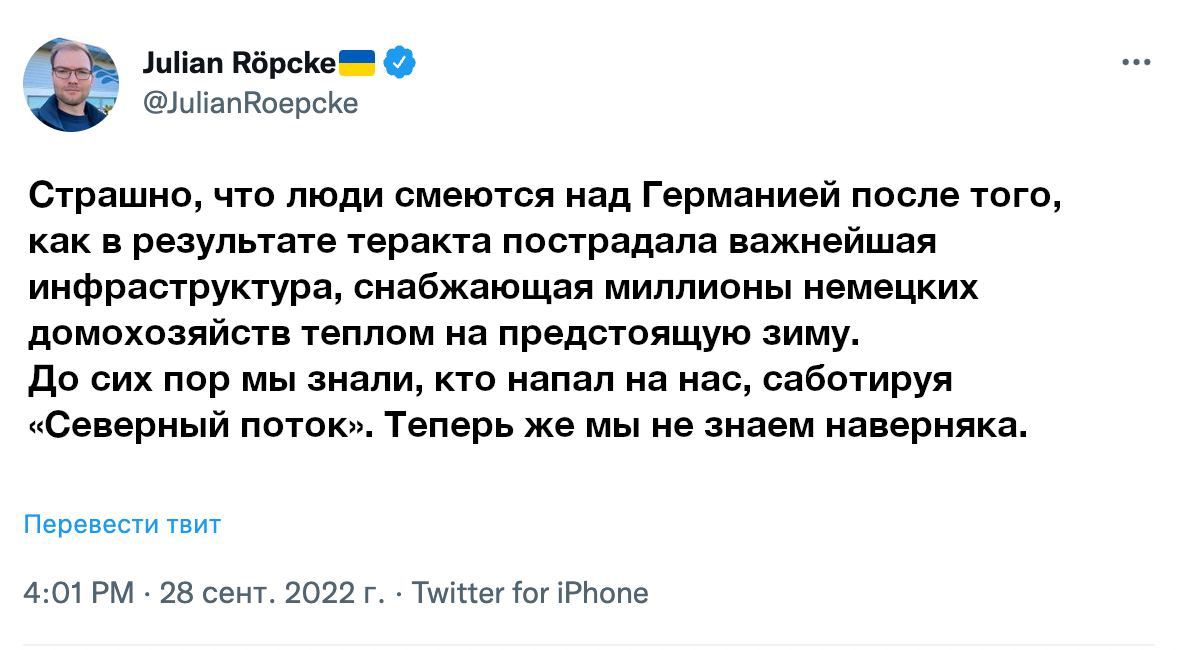Open the @JulianRoepcke handle link
The image size is (1184, 650).
pos(251,103)
